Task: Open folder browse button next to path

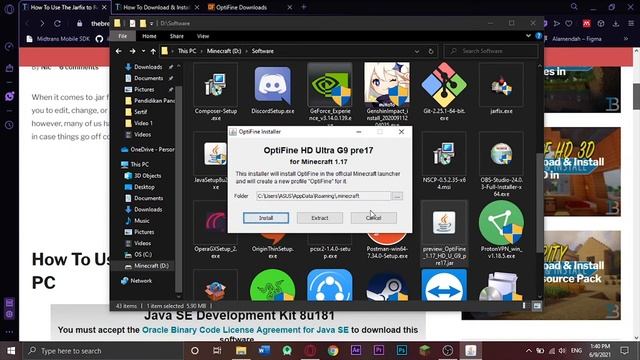Action: tap(397, 196)
